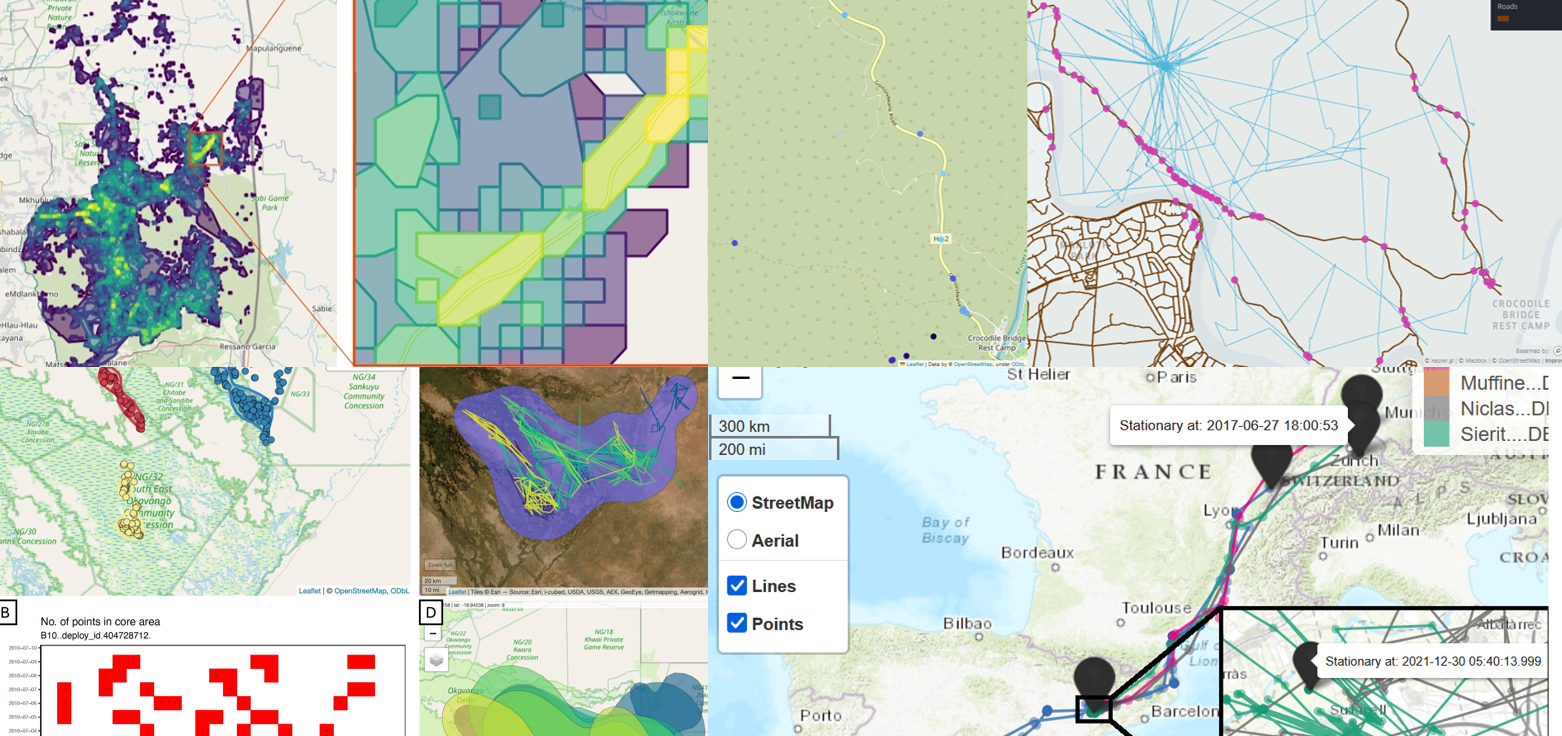Screen dimensions: 1562x736
Task: Click the 'NG/34 Sankuyu Community Concession' label
Action: (363, 390)
